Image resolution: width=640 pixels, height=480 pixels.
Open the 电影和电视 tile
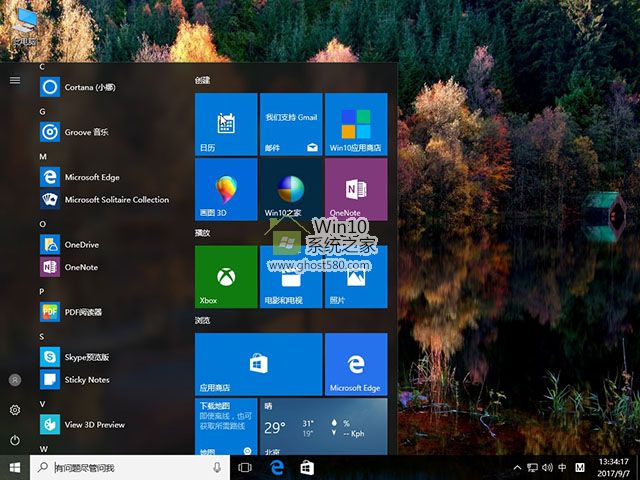tap(291, 277)
